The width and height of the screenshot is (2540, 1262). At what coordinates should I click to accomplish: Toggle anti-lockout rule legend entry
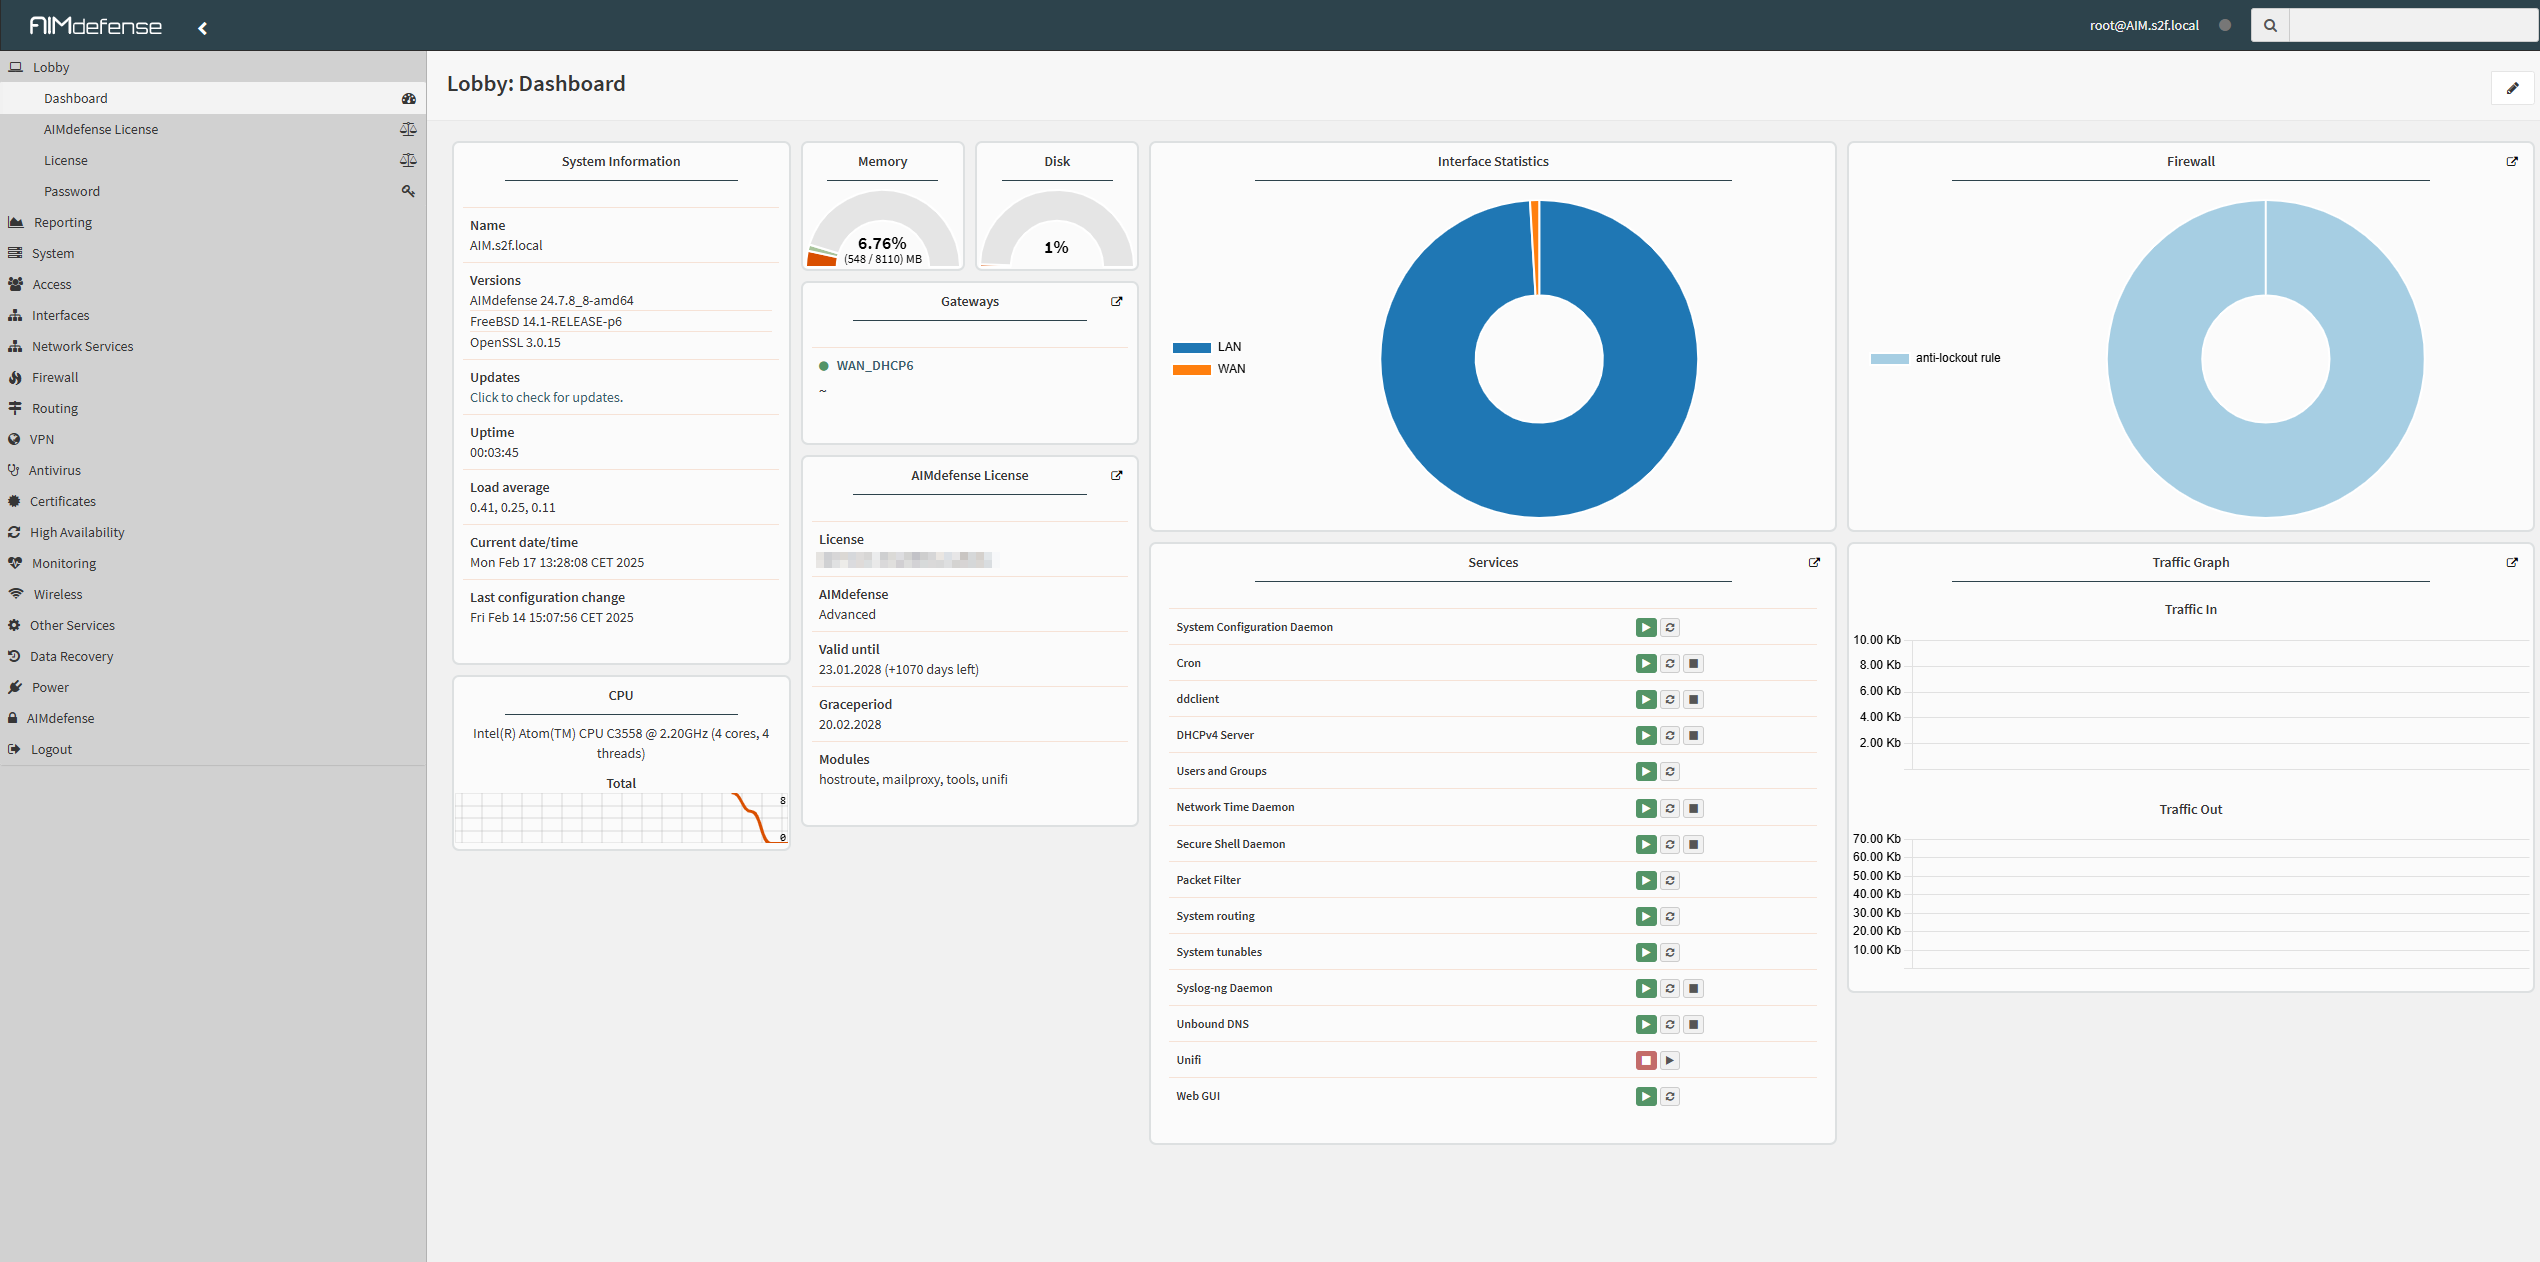coord(1935,358)
